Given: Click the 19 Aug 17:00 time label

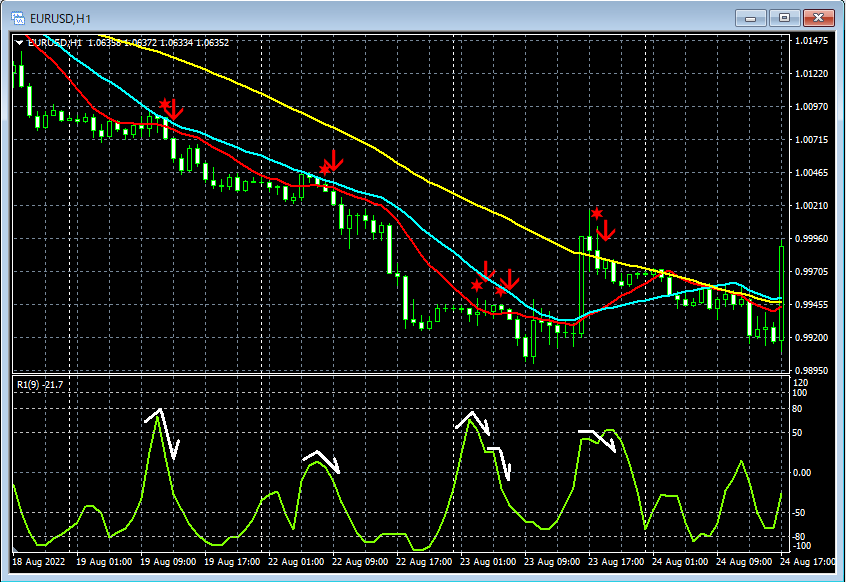Looking at the screenshot, I should tap(232, 561).
